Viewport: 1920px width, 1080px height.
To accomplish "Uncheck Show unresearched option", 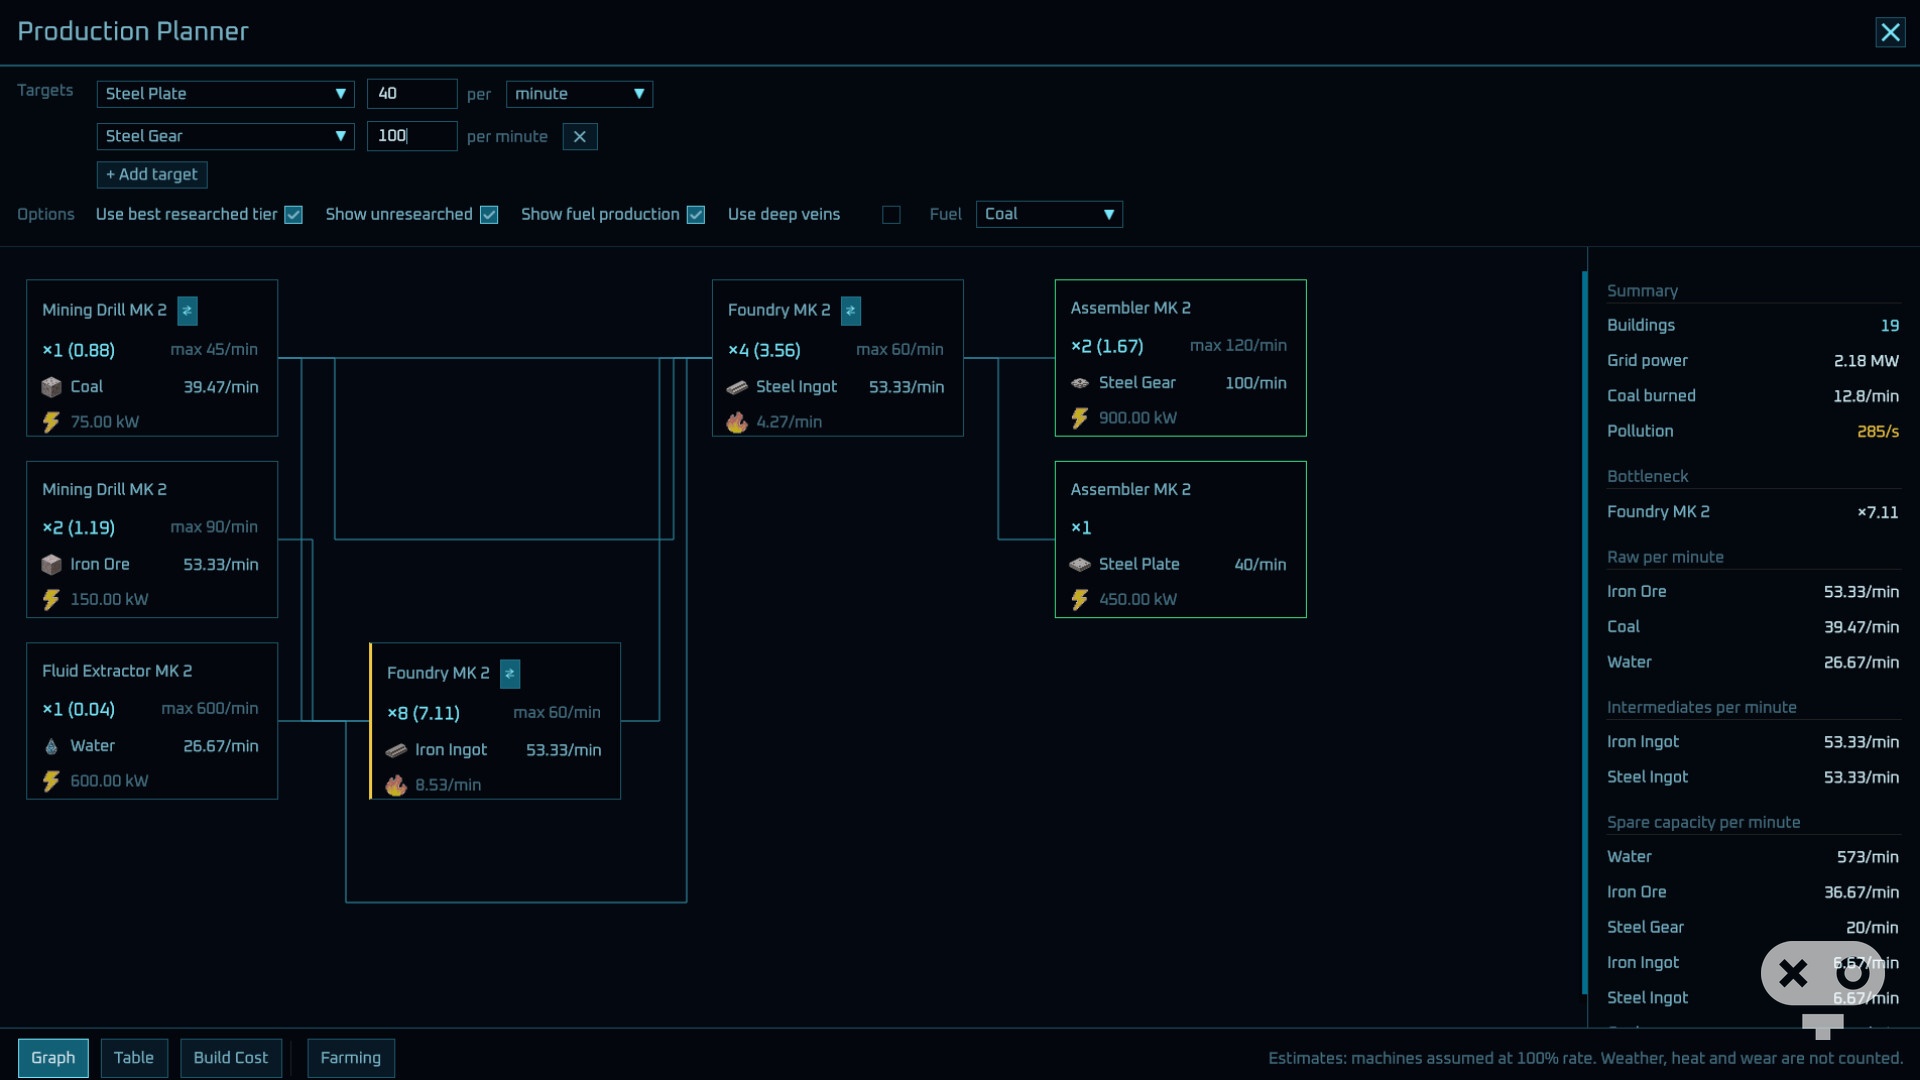I will click(489, 215).
